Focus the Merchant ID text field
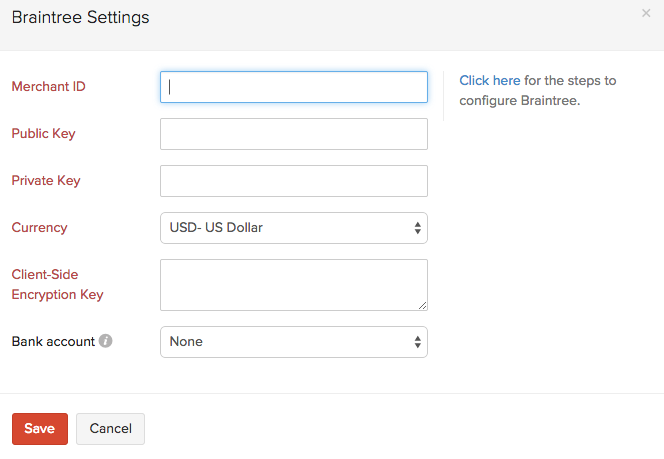 pos(294,87)
